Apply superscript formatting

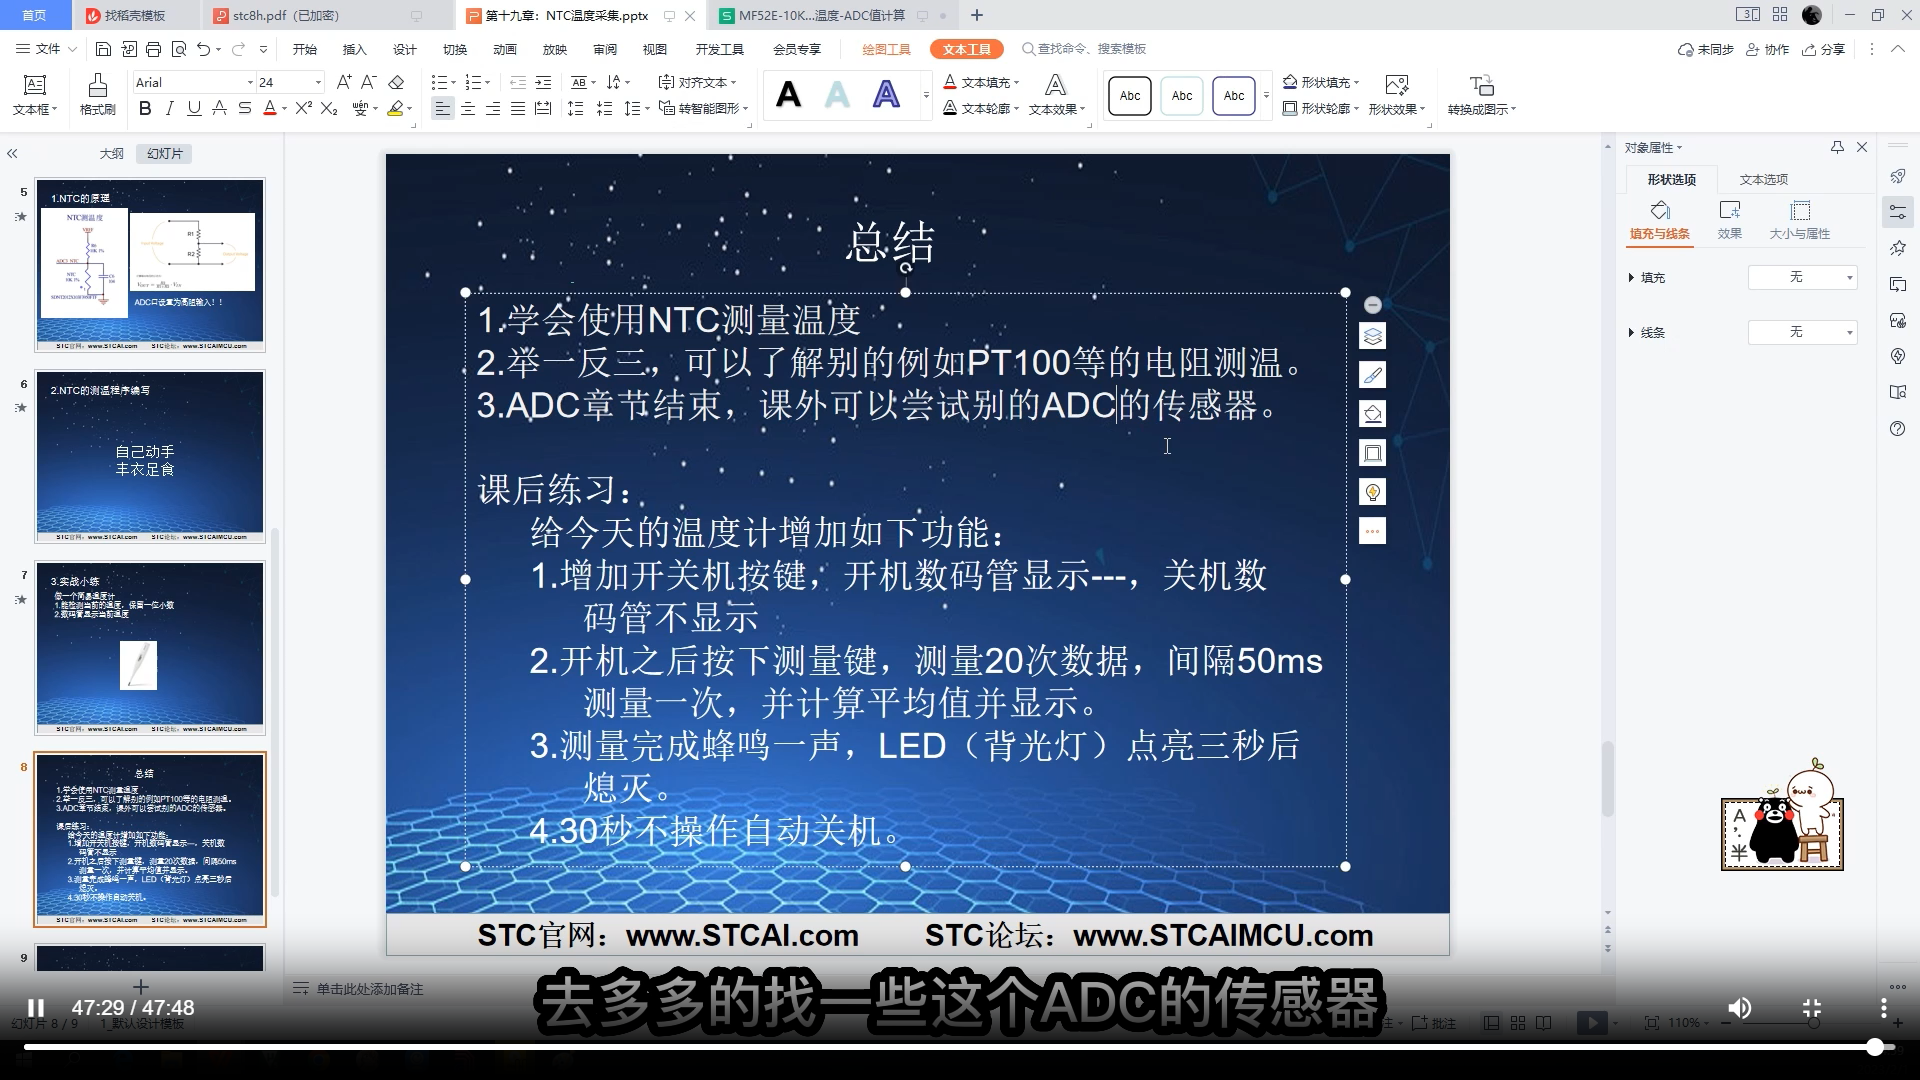click(x=303, y=109)
